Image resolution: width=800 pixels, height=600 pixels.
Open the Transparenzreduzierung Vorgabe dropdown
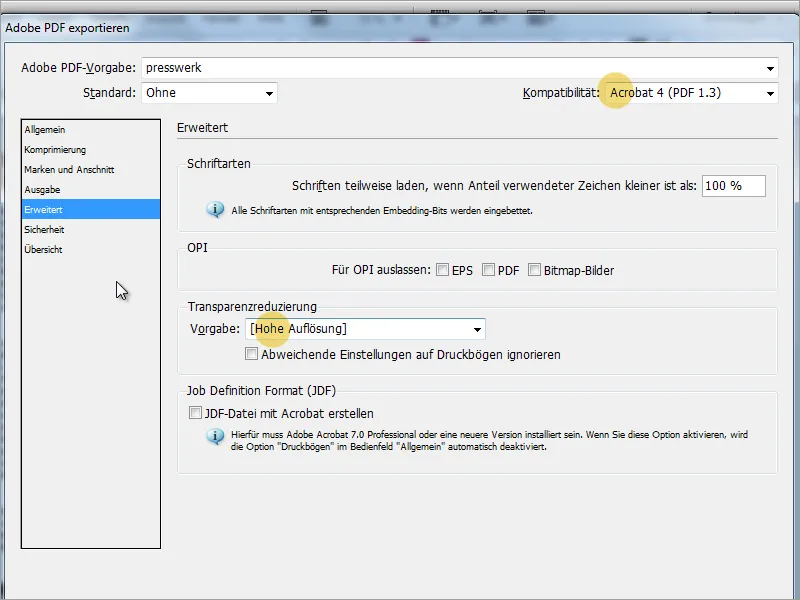click(365, 329)
